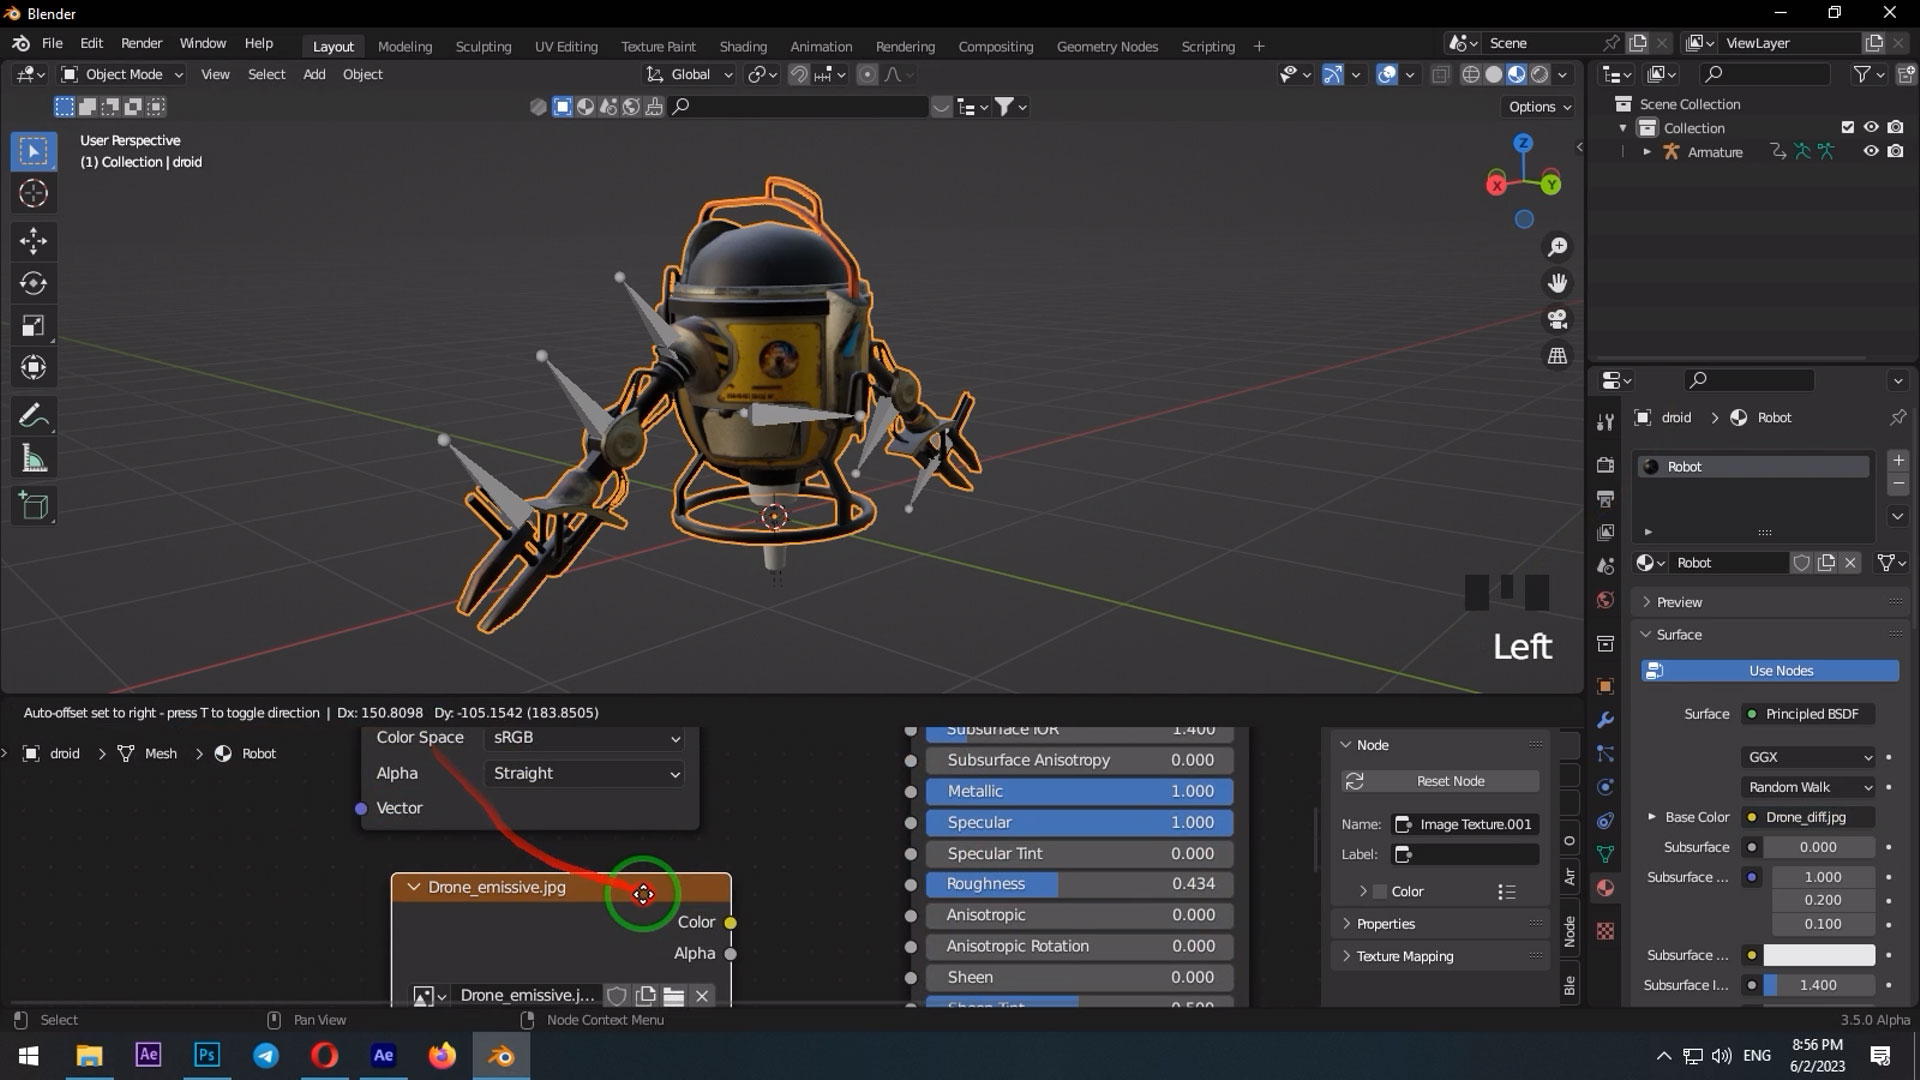Expand the Texture Mapping panel
1920x1080 pixels.
coord(1404,956)
